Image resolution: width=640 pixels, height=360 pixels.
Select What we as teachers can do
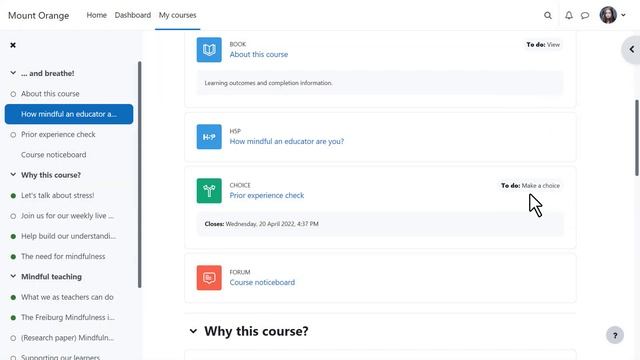67,297
